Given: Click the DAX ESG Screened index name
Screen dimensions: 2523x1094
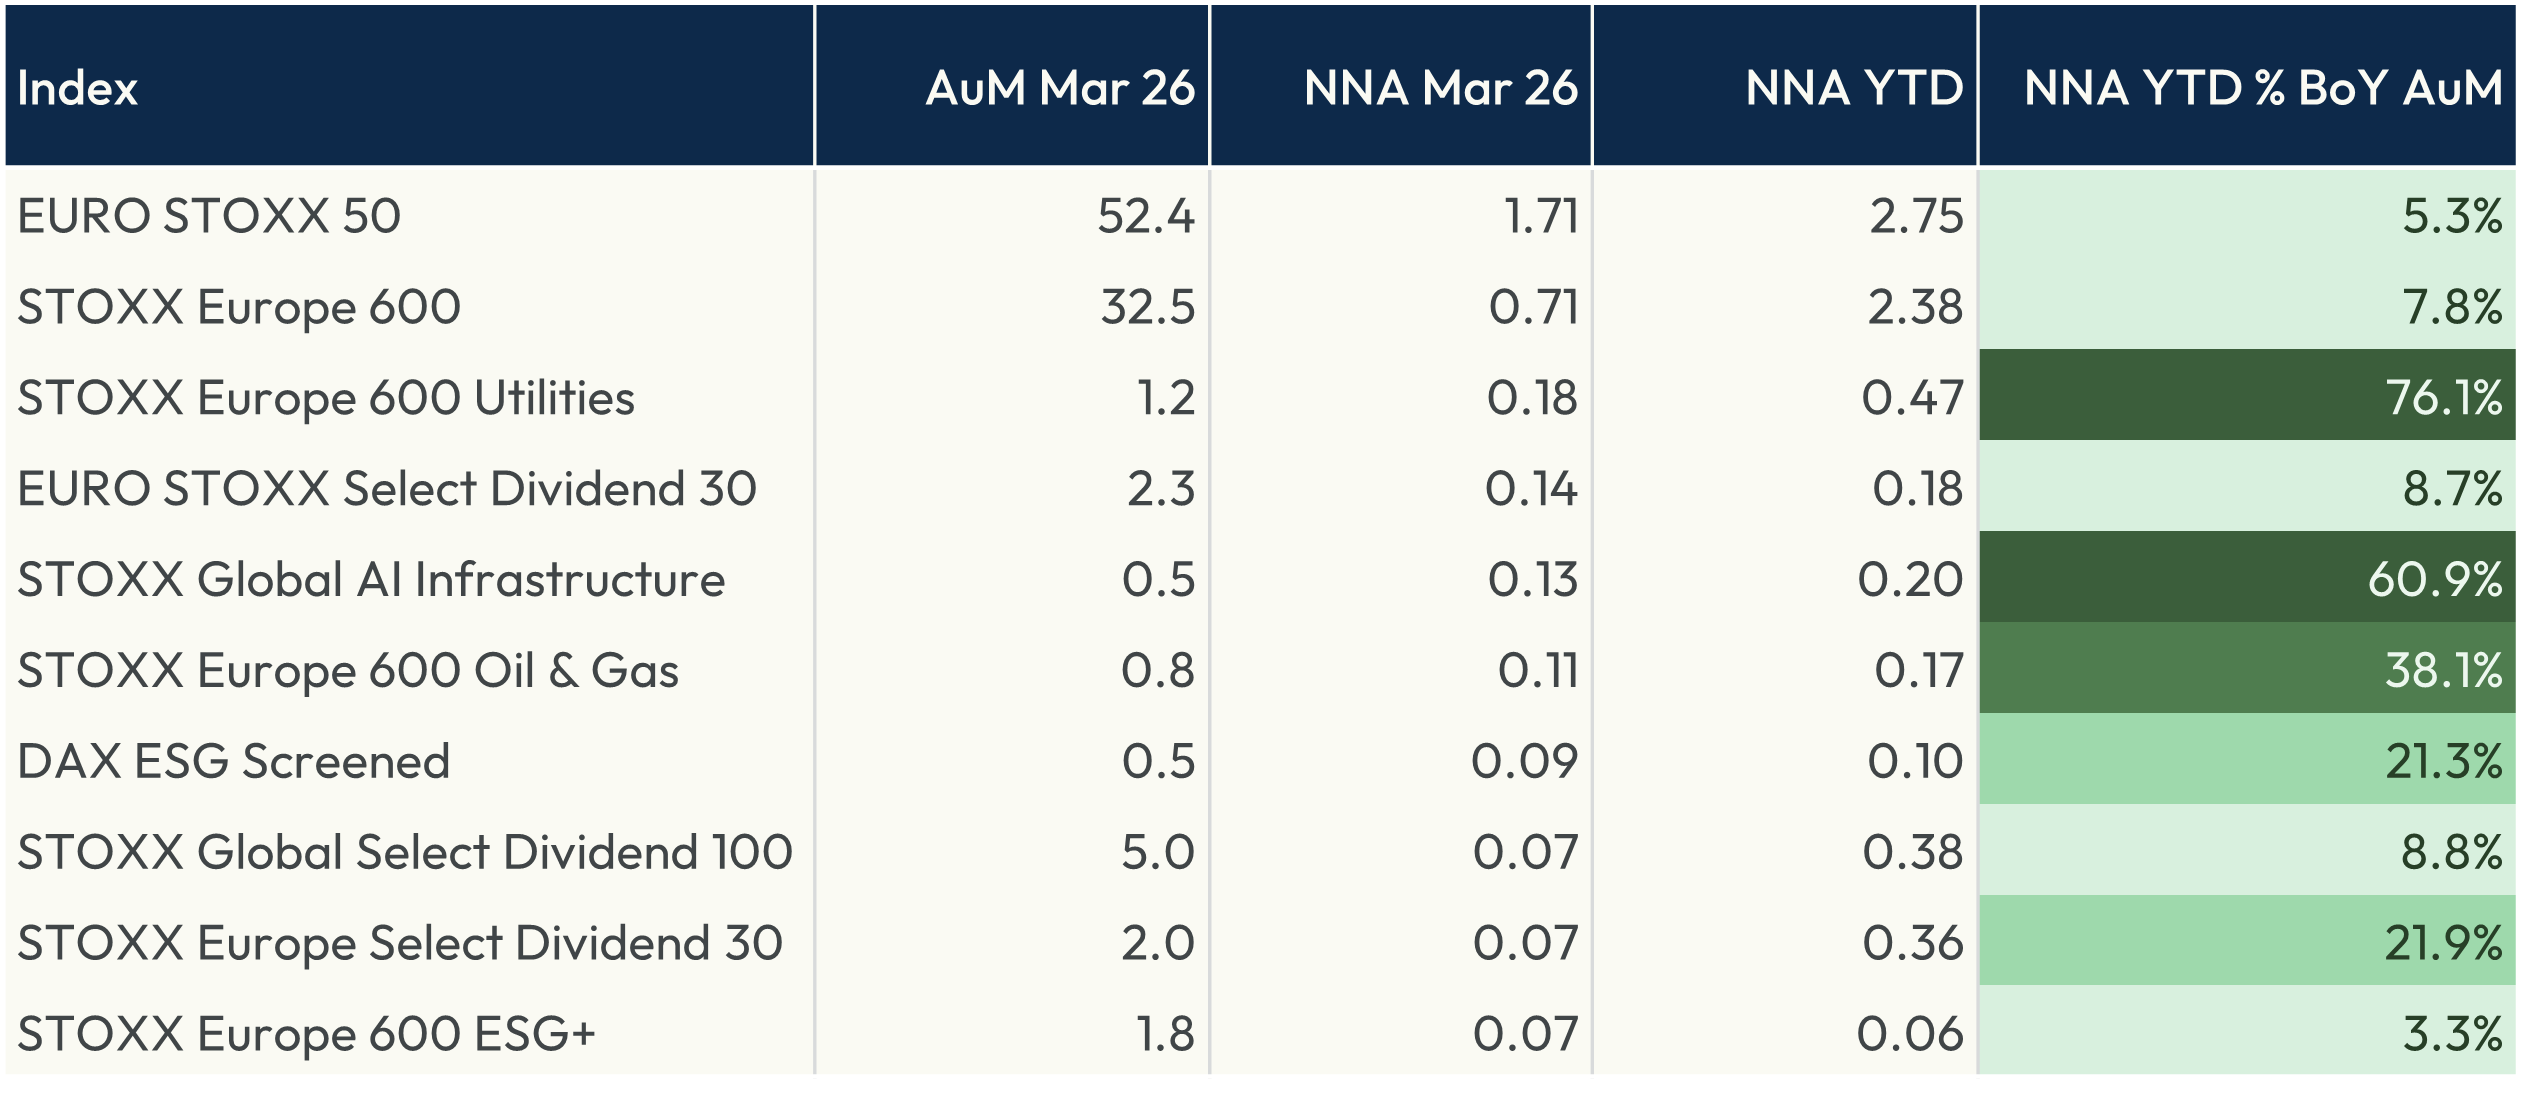Looking at the screenshot, I should [x=234, y=762].
